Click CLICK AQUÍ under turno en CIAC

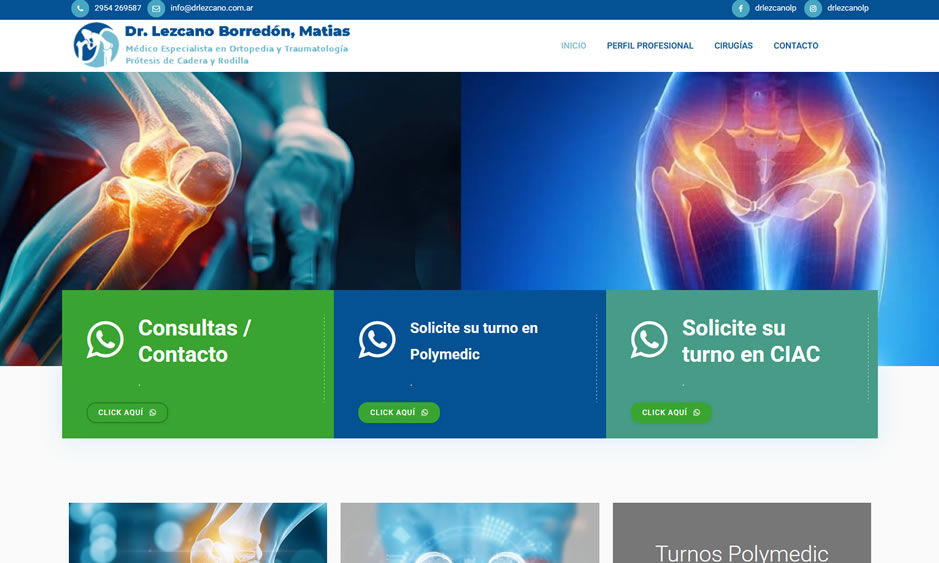click(x=671, y=413)
